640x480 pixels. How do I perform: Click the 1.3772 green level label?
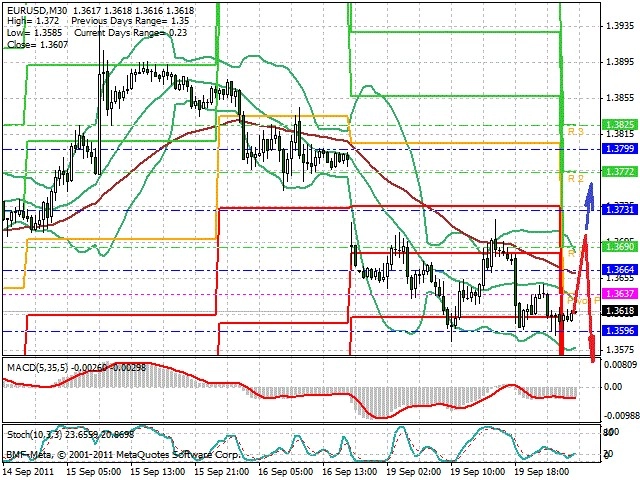click(x=620, y=171)
